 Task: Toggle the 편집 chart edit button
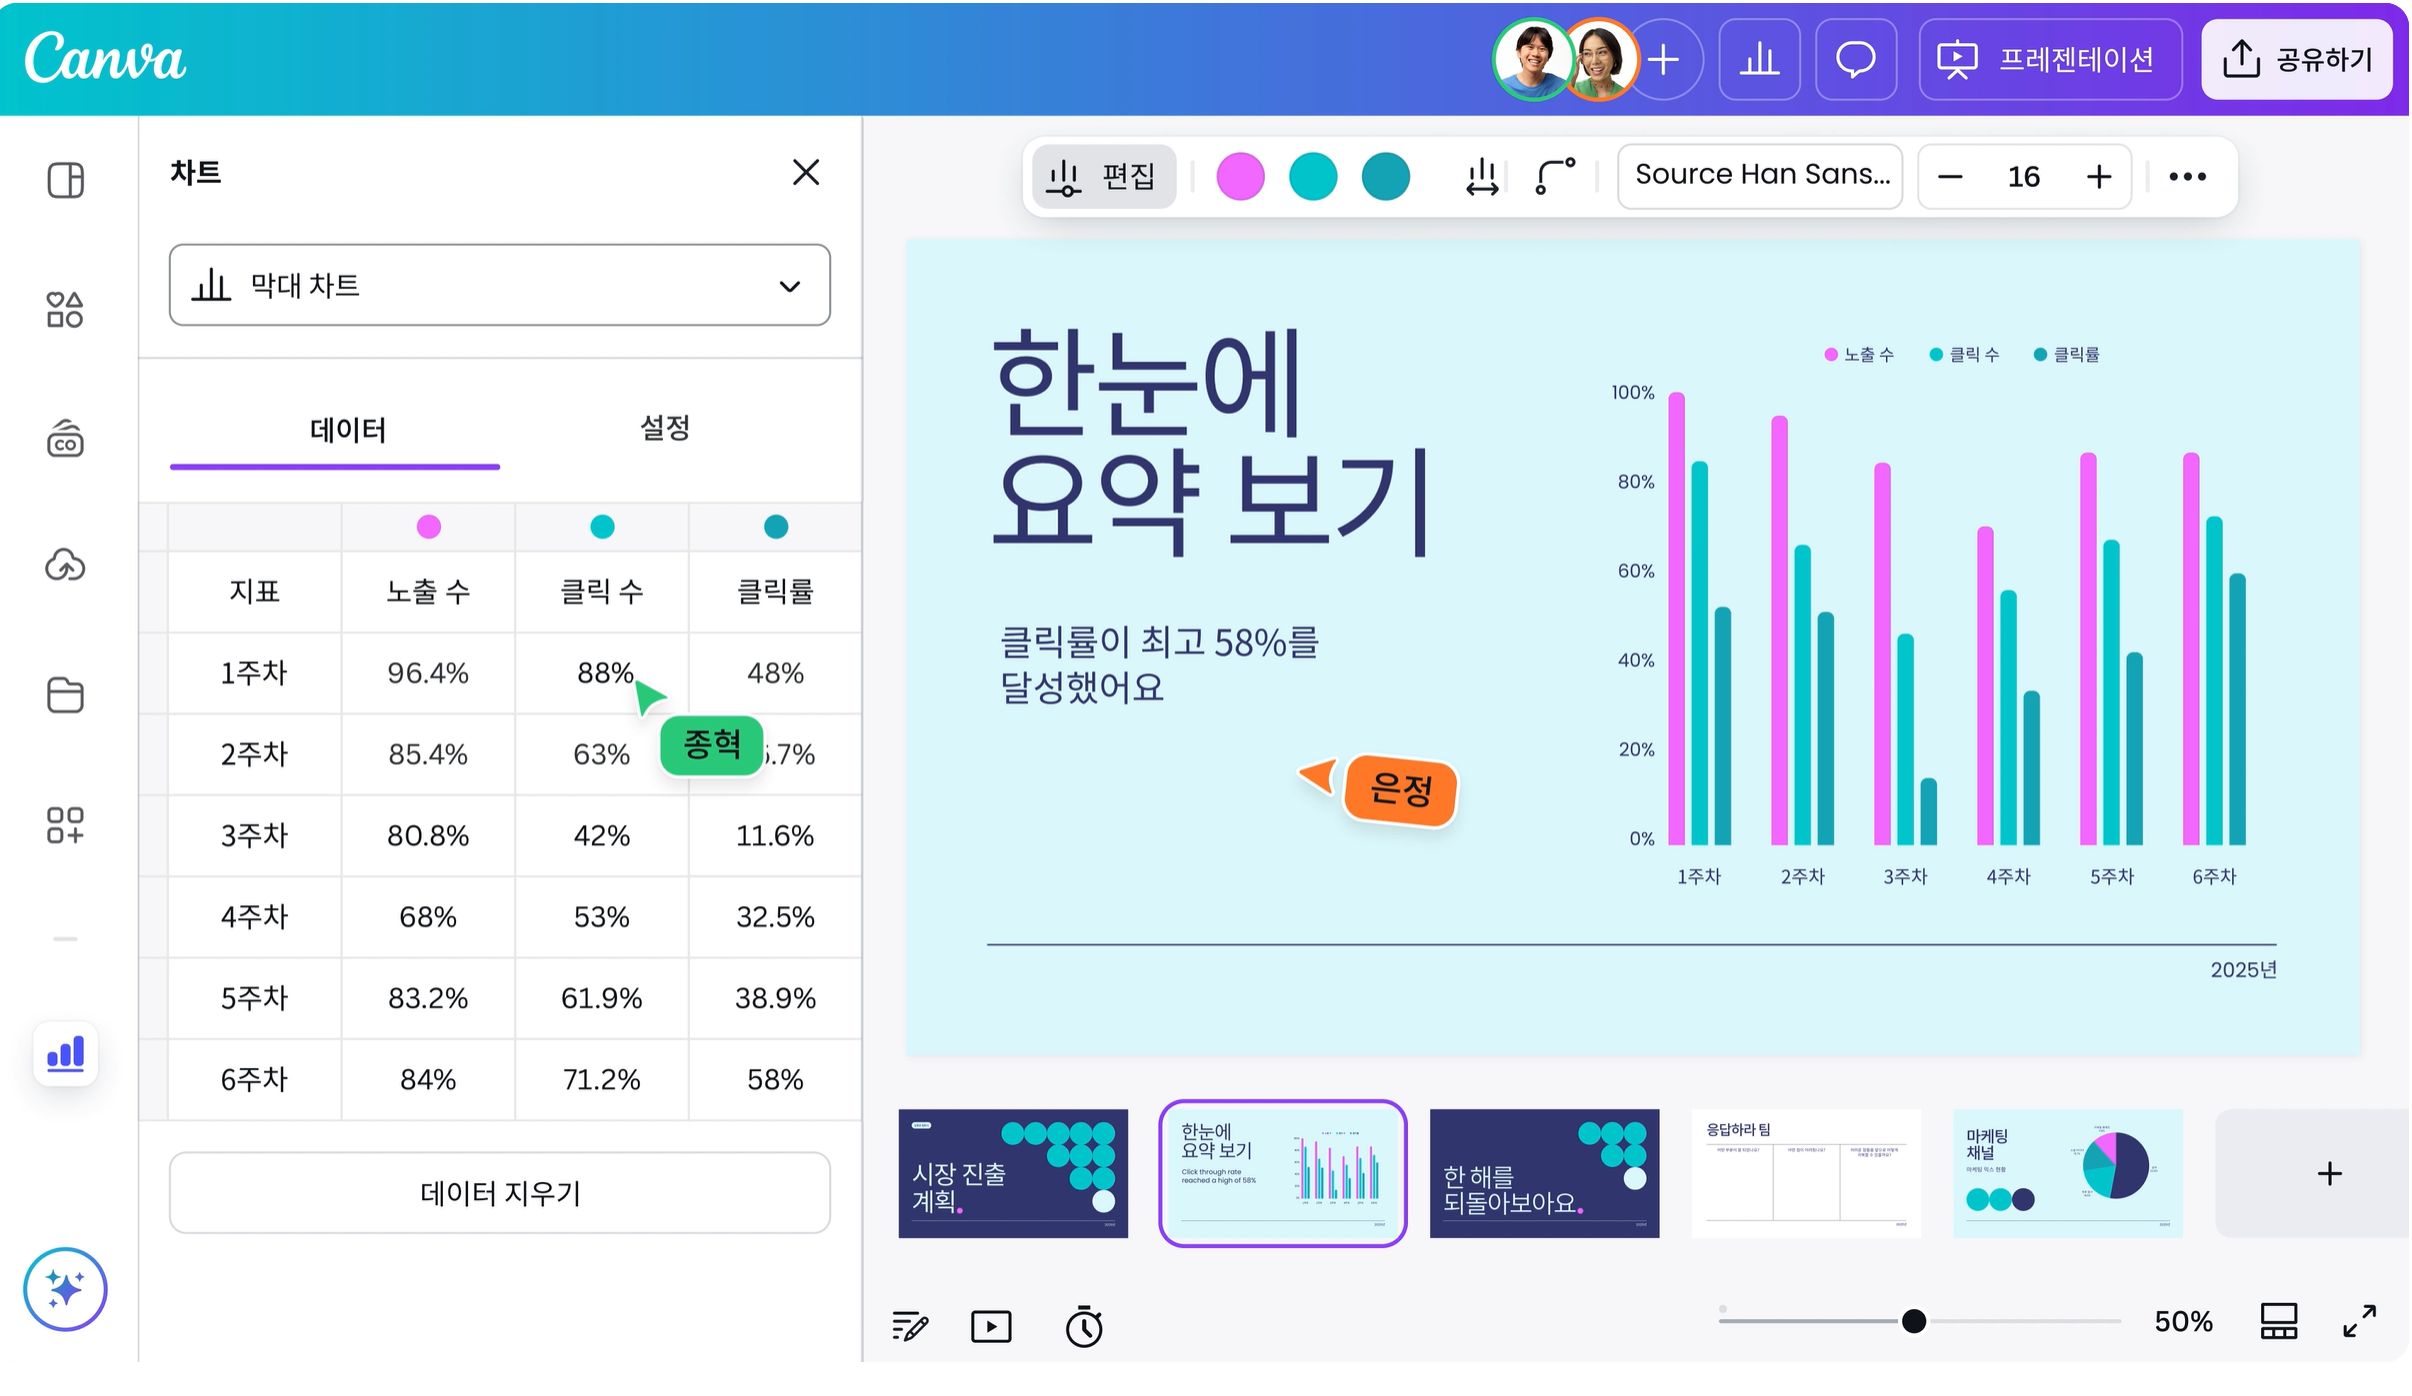[1103, 176]
